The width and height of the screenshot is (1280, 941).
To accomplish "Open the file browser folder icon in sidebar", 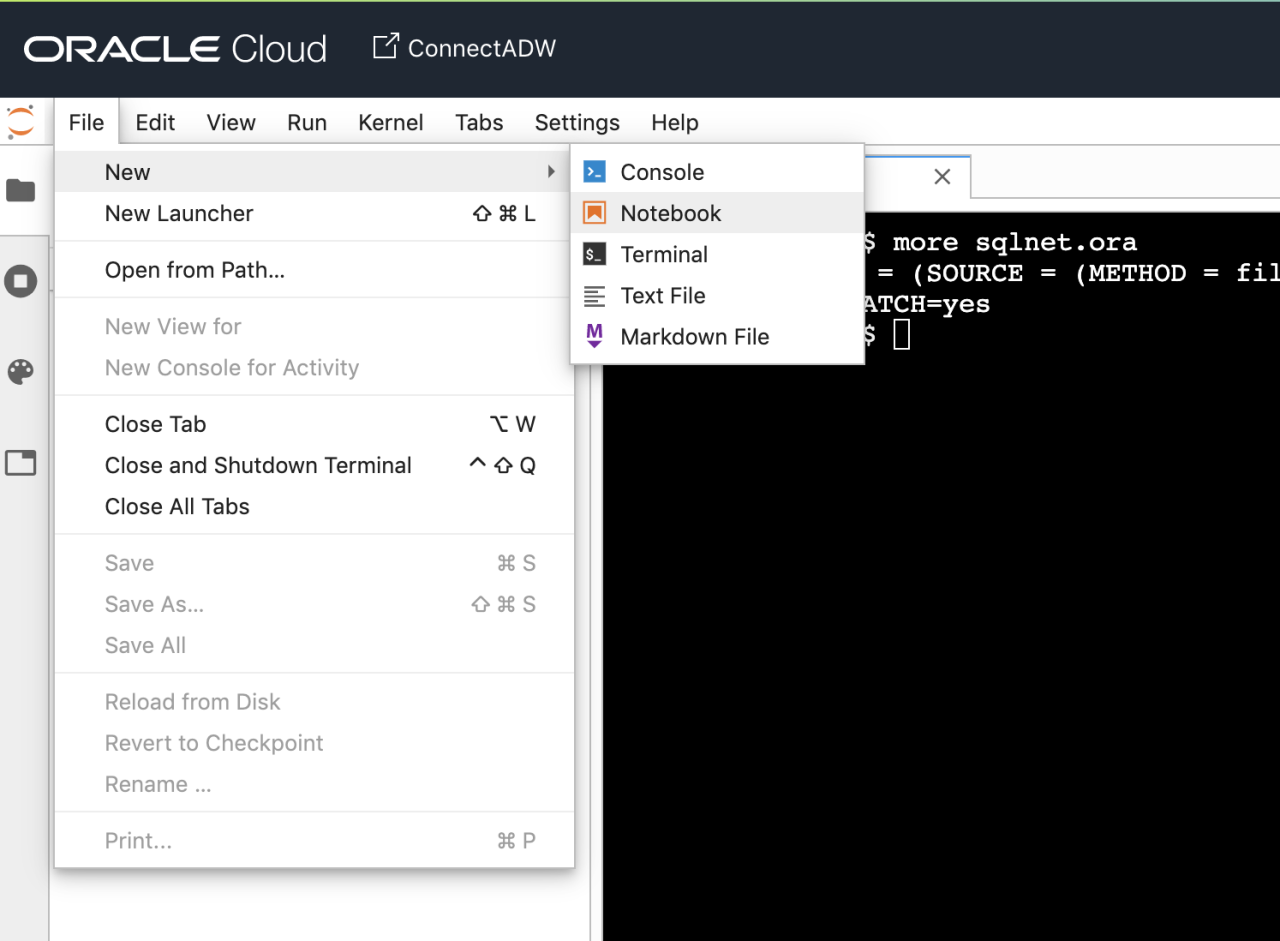I will [21, 190].
